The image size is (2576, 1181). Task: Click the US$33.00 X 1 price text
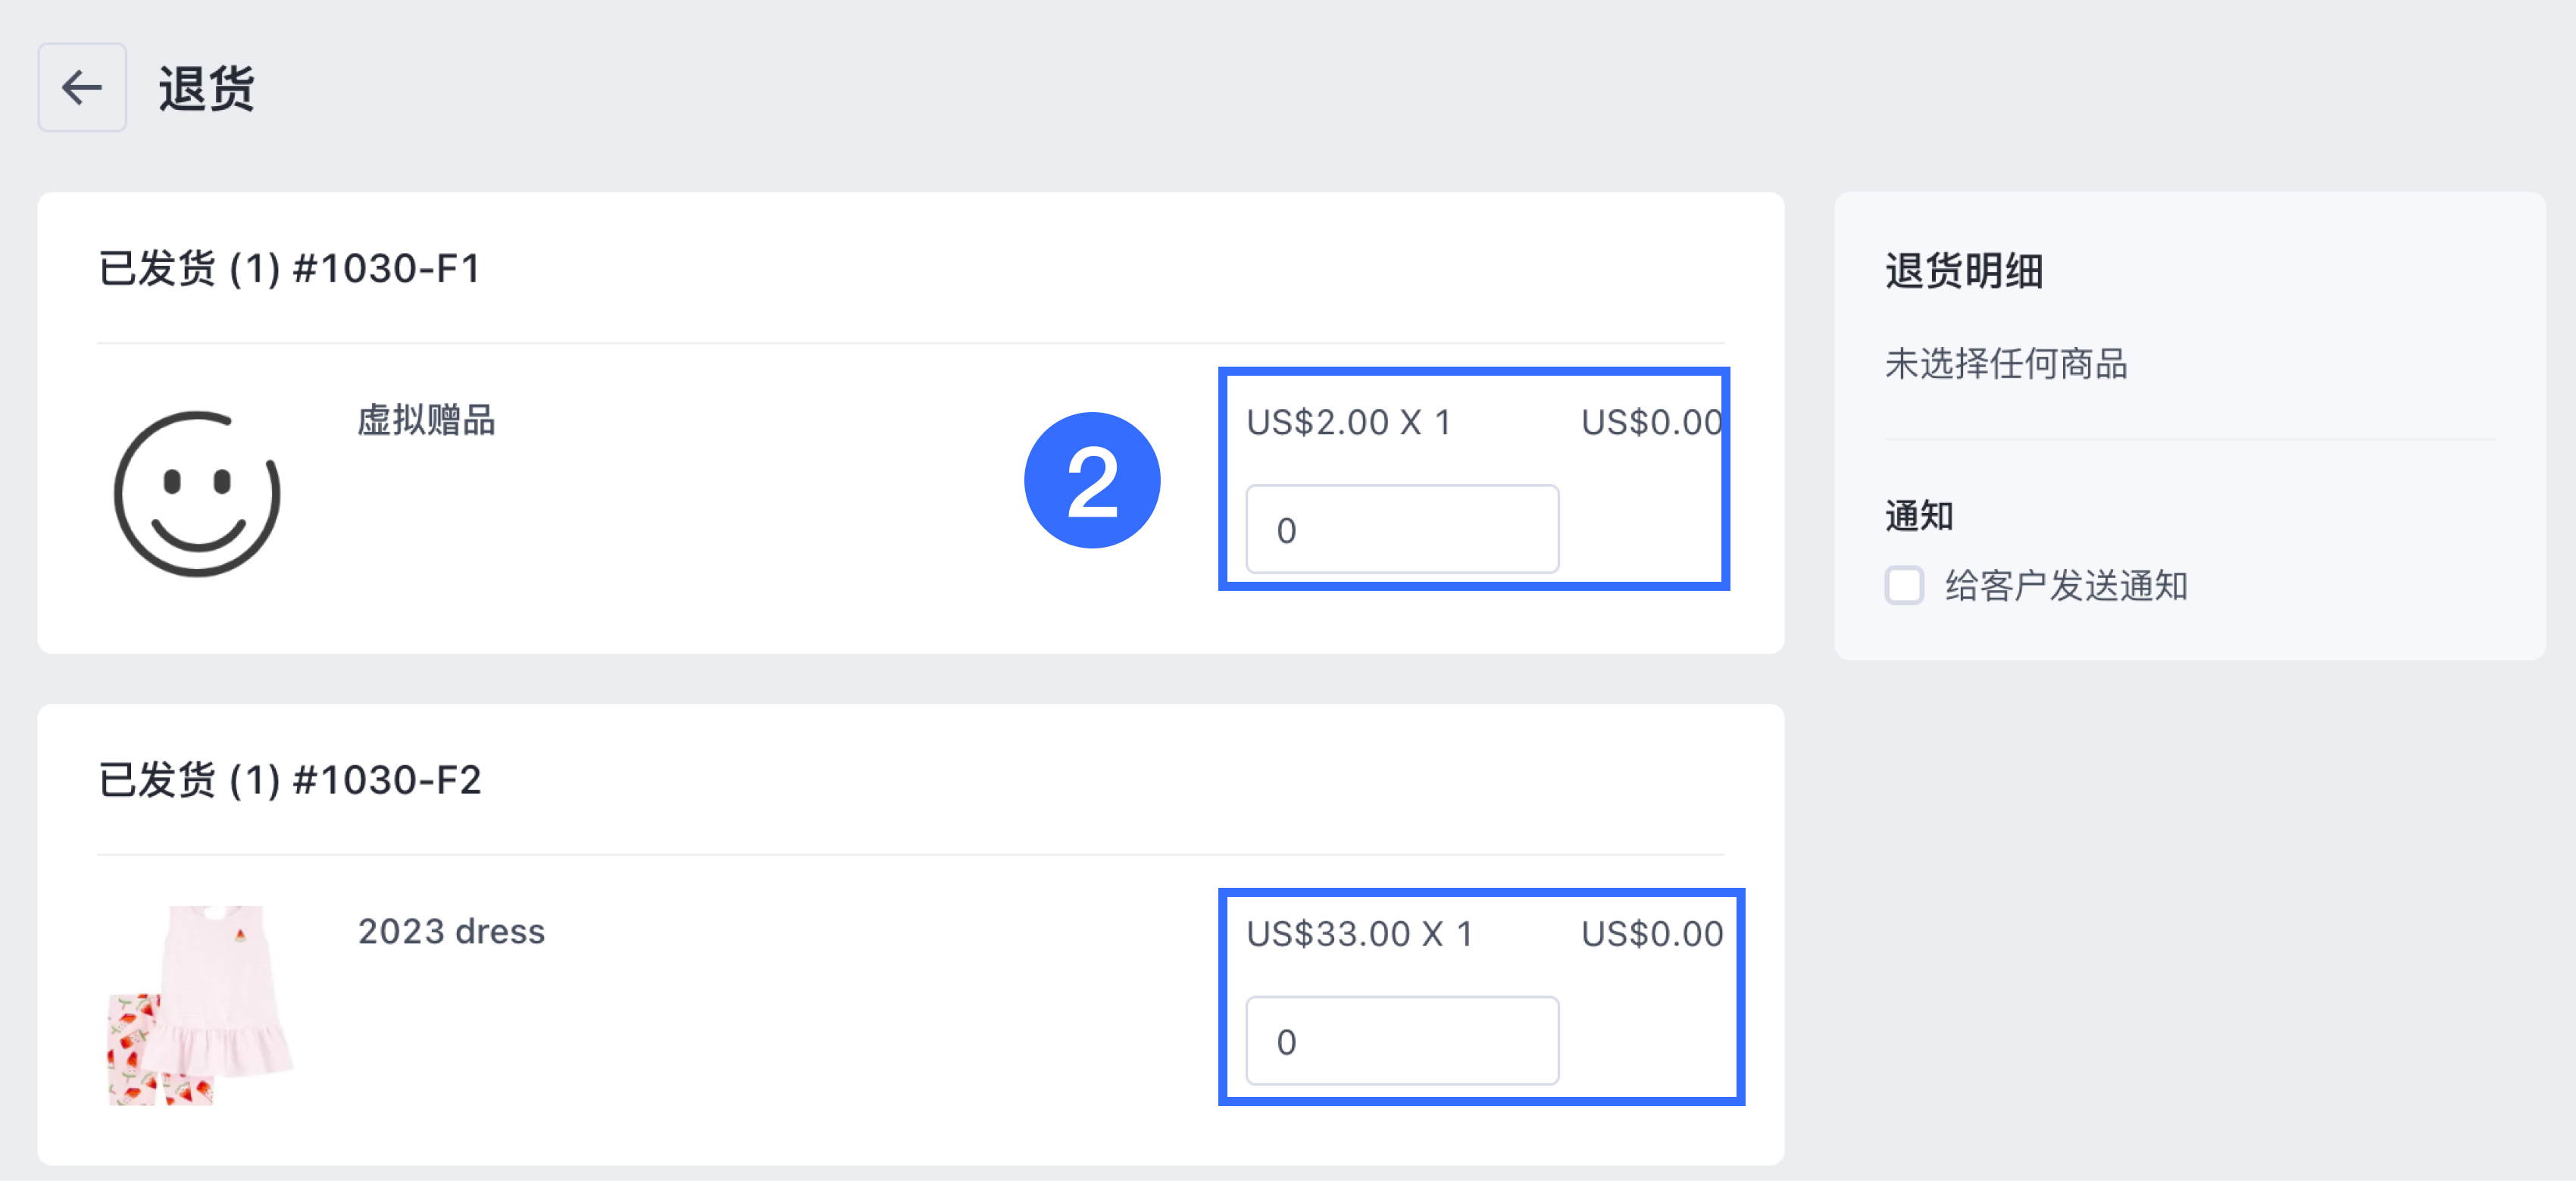pos(1360,933)
